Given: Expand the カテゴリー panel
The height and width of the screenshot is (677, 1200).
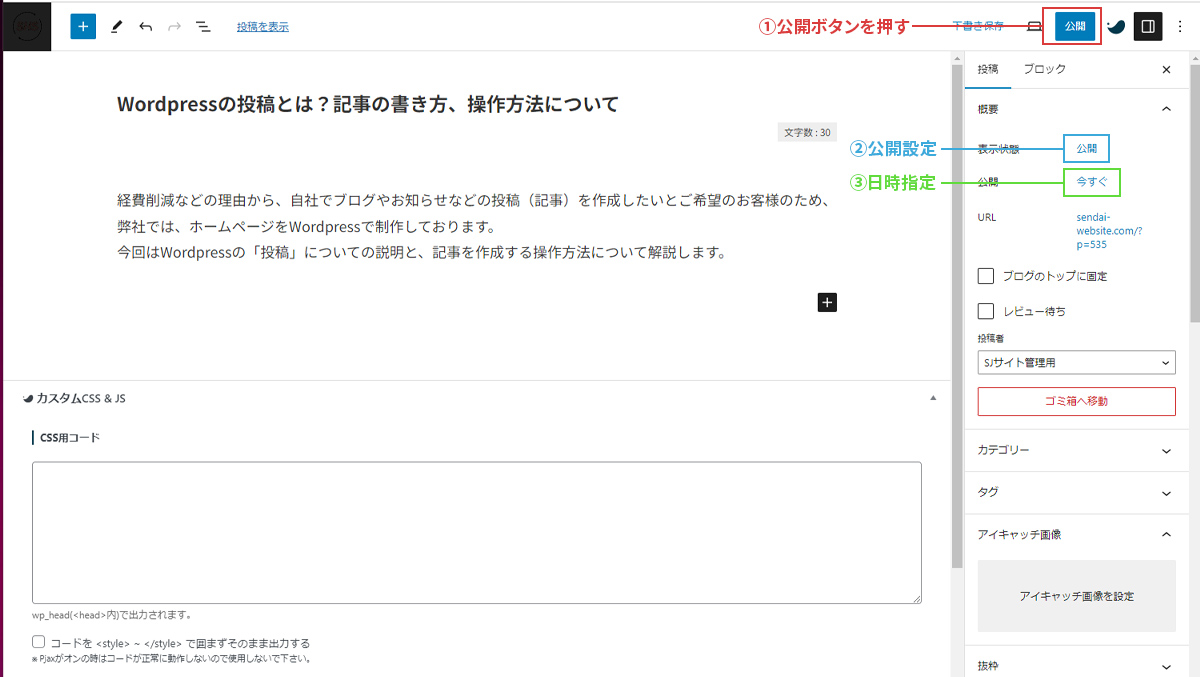Looking at the screenshot, I should [x=1076, y=451].
